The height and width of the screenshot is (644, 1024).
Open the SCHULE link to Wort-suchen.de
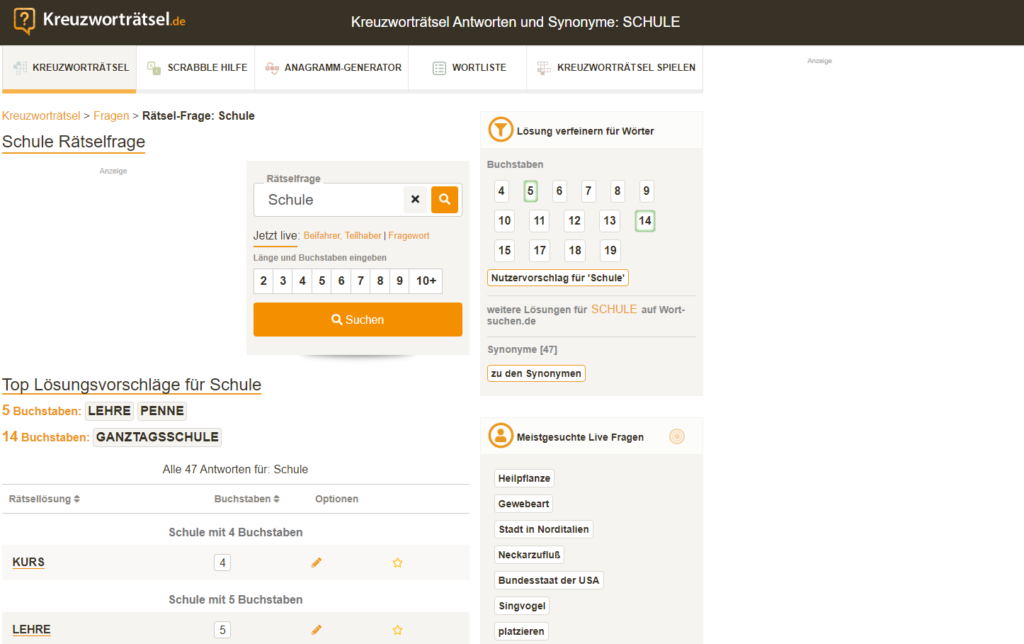pyautogui.click(x=614, y=309)
